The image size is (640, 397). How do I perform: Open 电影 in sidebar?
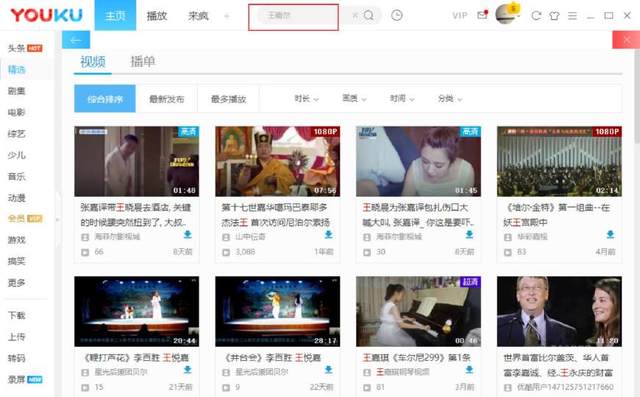tap(17, 112)
